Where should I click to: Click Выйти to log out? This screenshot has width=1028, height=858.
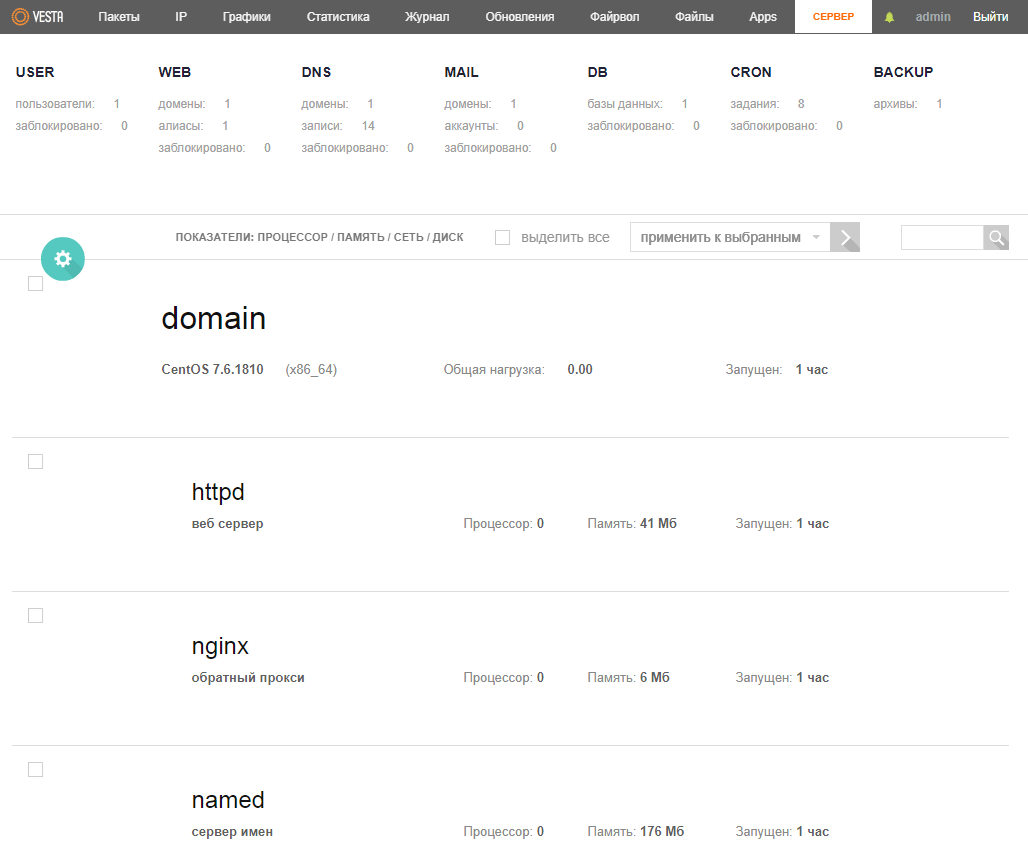pos(991,17)
